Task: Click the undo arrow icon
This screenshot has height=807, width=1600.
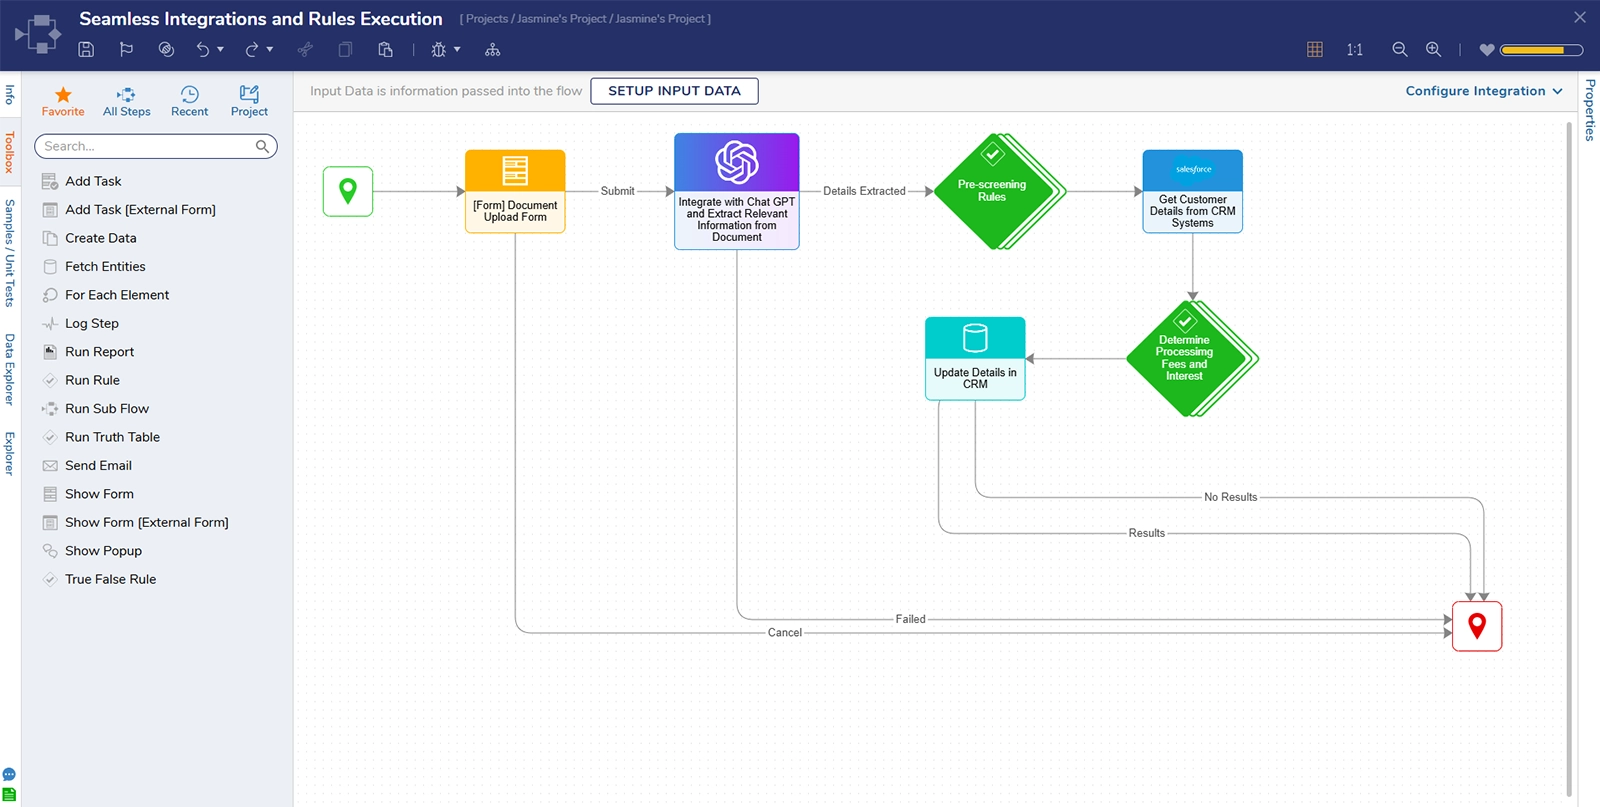Action: (x=203, y=50)
